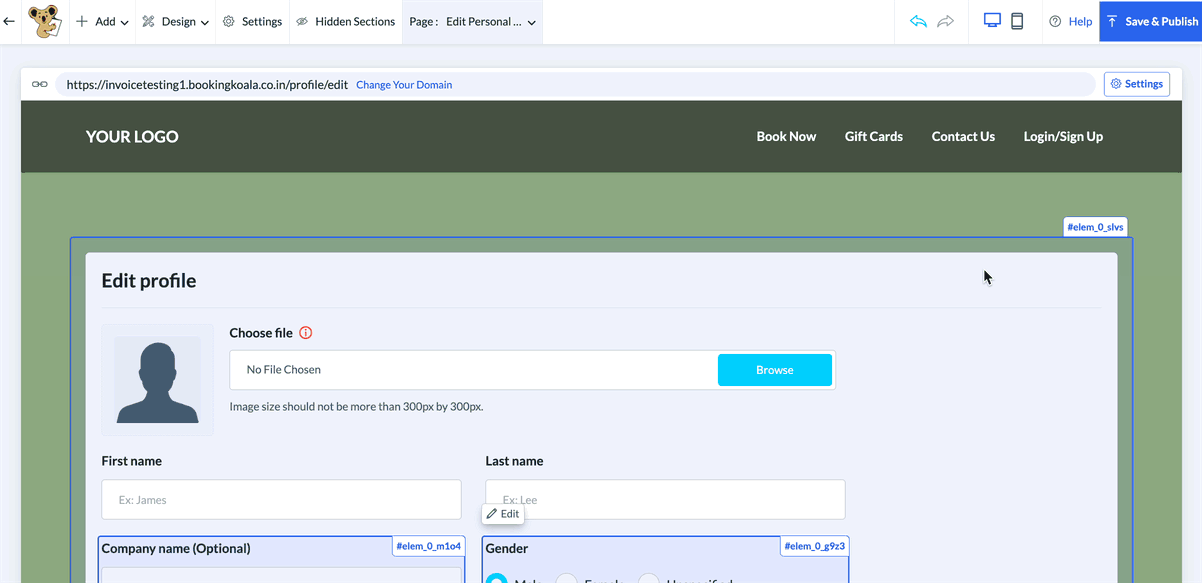Open the Settings button beside the URL bar
Image resolution: width=1202 pixels, height=583 pixels.
(1137, 84)
